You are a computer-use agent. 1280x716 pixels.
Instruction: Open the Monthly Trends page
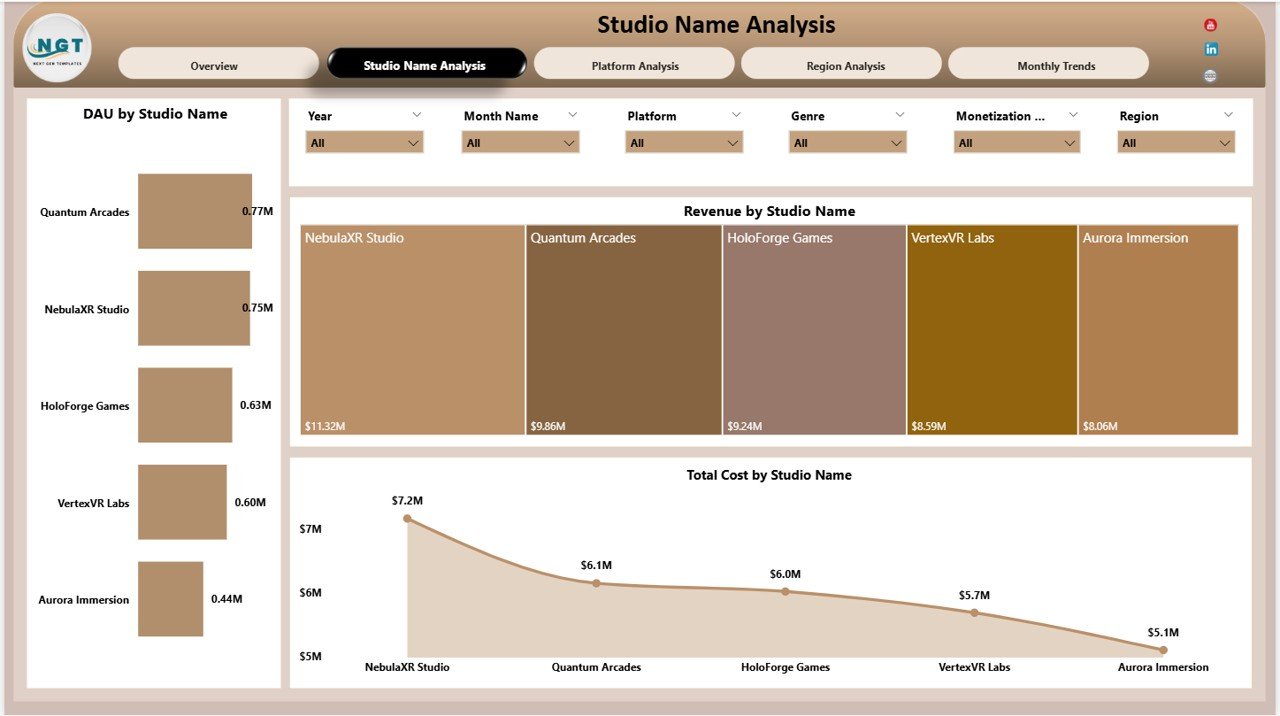[x=1048, y=63]
